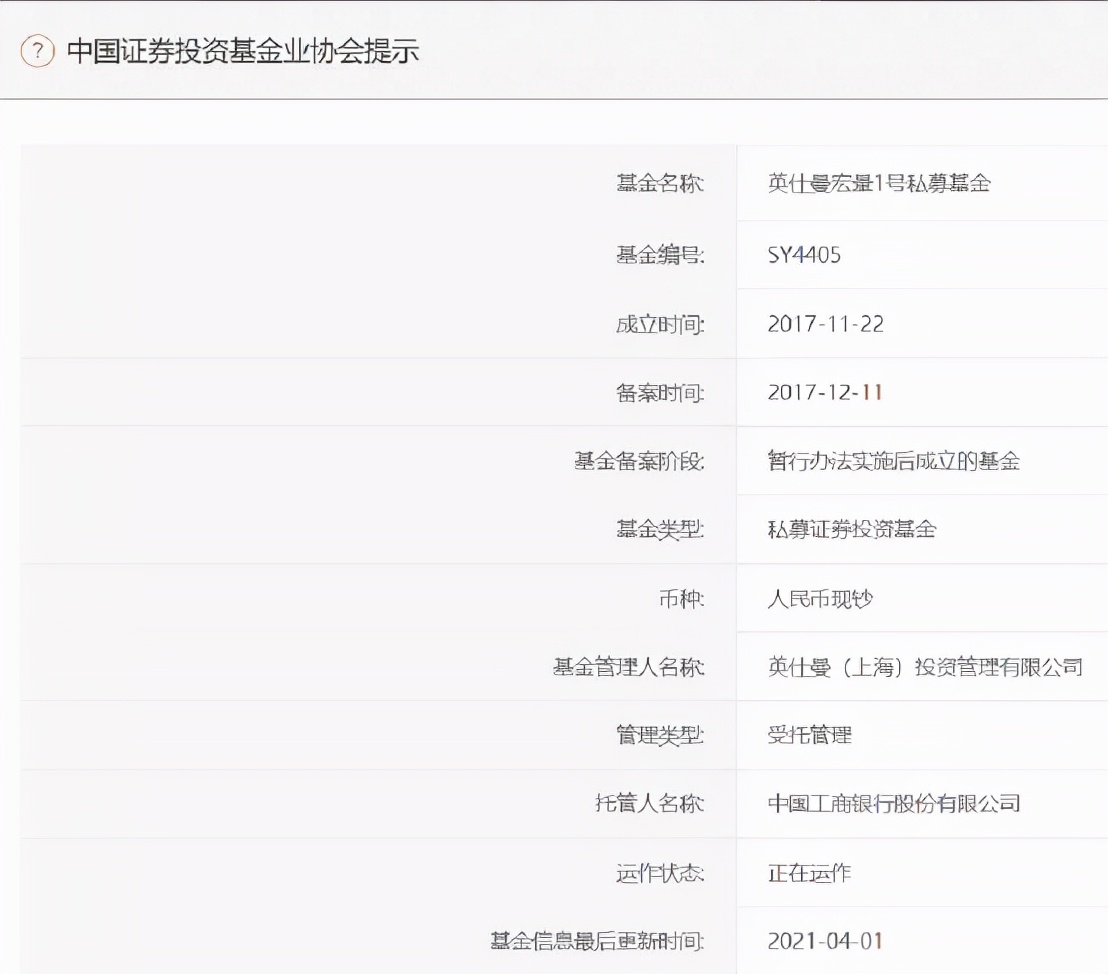1108x974 pixels.
Task: Click the 正在运作 operating status value
Action: 809,872
